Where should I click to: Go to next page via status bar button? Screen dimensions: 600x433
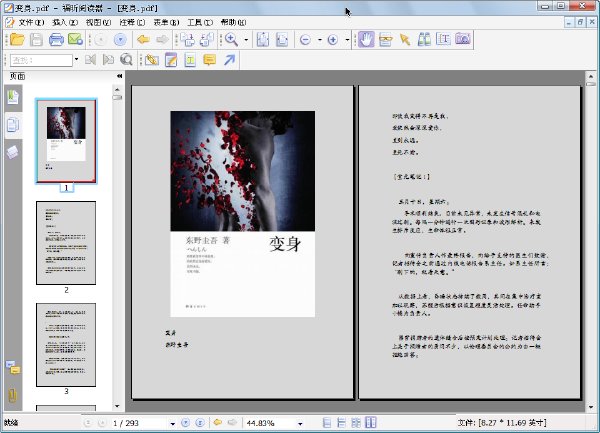[185, 423]
